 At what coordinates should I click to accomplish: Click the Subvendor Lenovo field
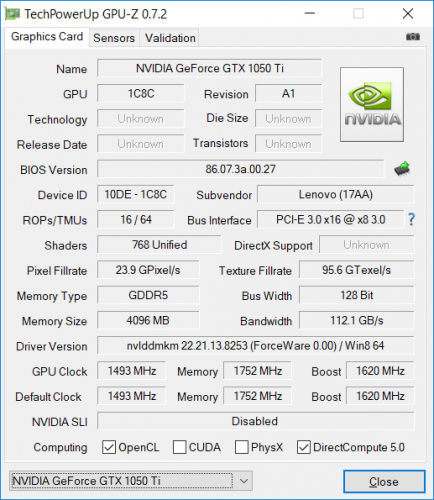click(335, 194)
